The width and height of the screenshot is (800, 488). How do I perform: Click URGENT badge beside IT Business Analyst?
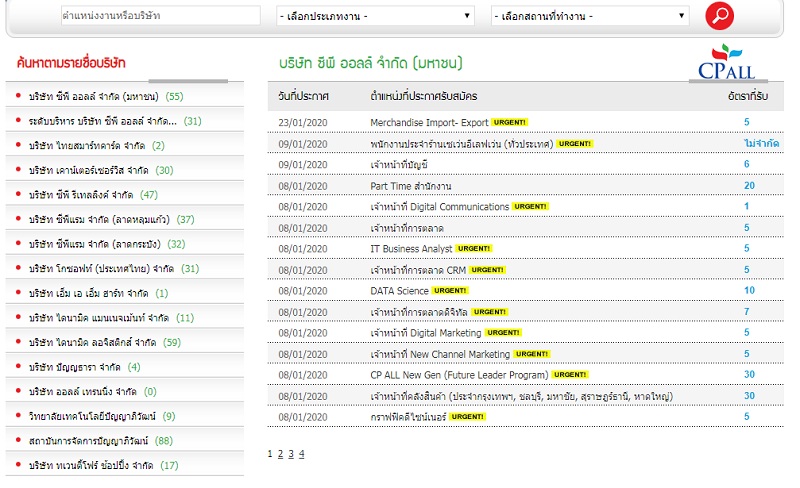pos(474,248)
